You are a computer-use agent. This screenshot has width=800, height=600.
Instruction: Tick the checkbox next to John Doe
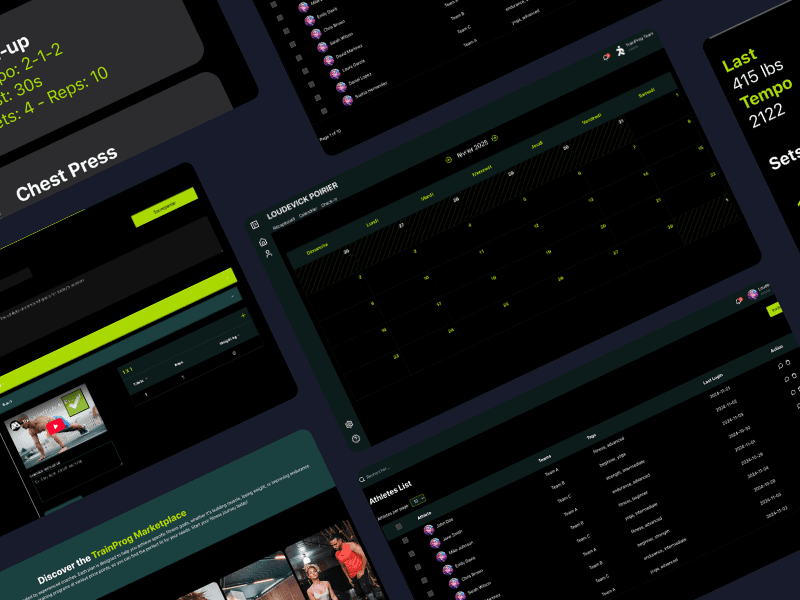point(405,539)
